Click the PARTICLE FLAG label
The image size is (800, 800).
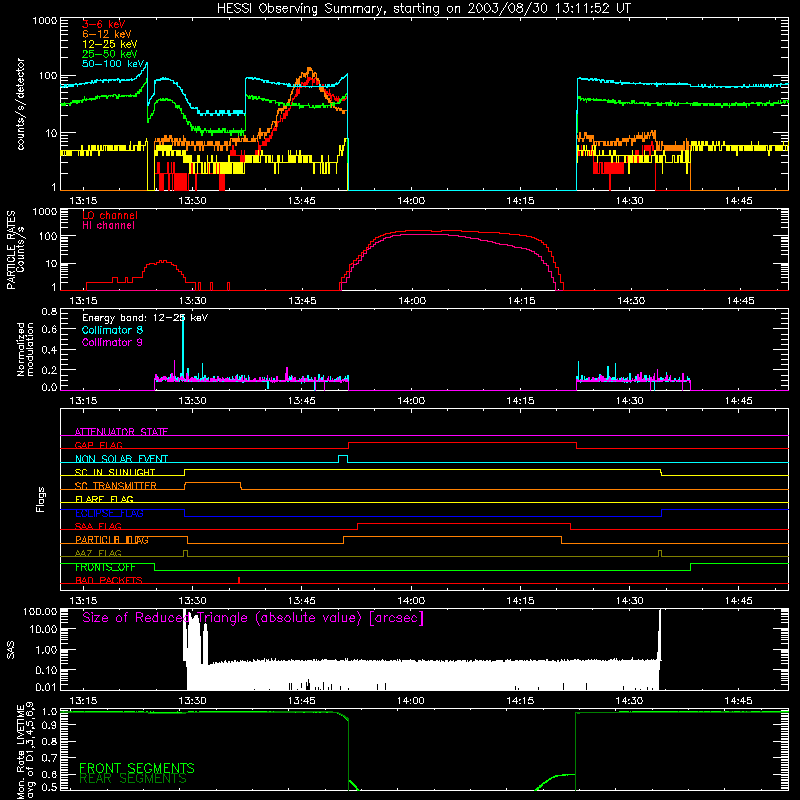(x=112, y=540)
